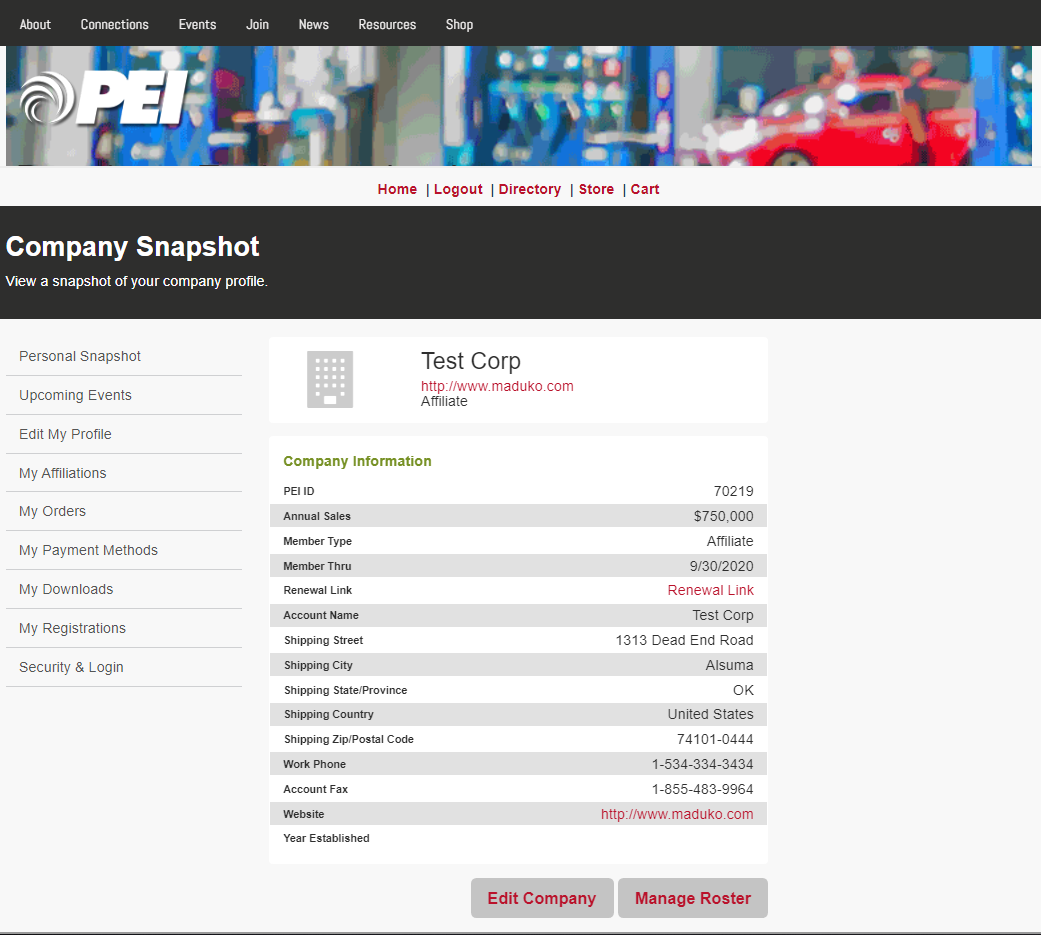The image size is (1041, 935).
Task: Open My Registrations in sidebar
Action: [72, 628]
